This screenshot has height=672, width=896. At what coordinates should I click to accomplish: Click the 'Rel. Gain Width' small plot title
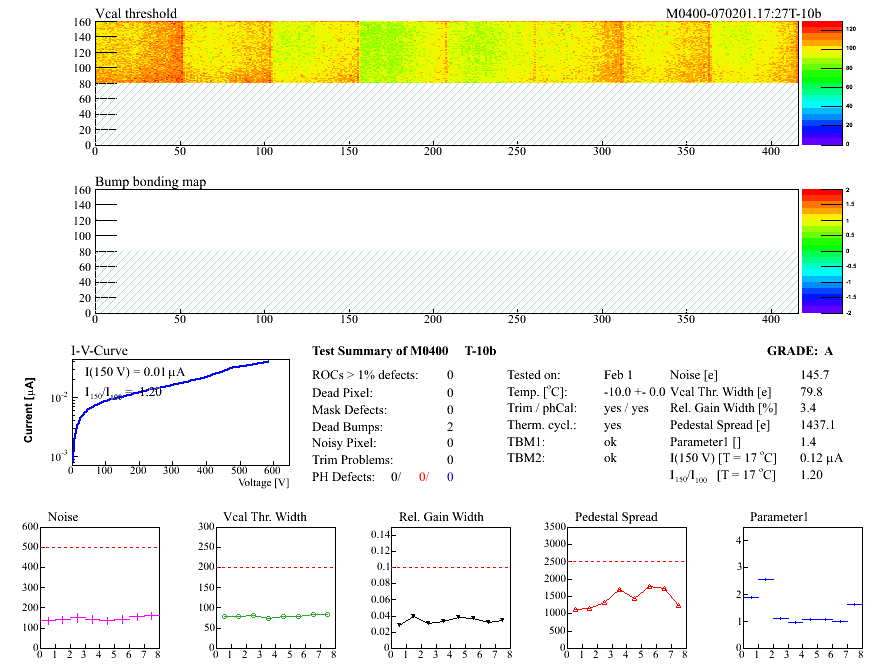441,517
